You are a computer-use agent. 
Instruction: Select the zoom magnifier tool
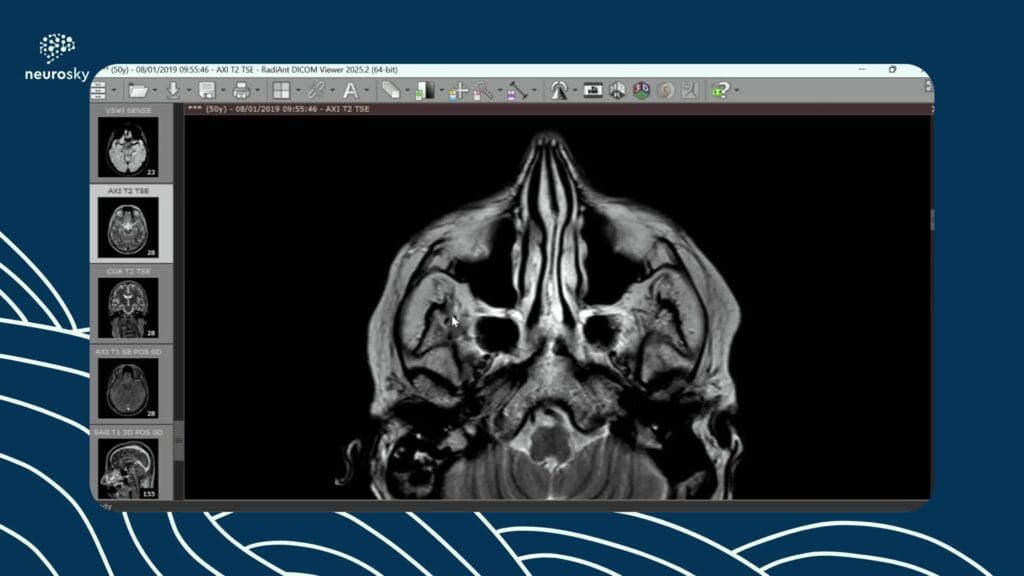pyautogui.click(x=483, y=91)
